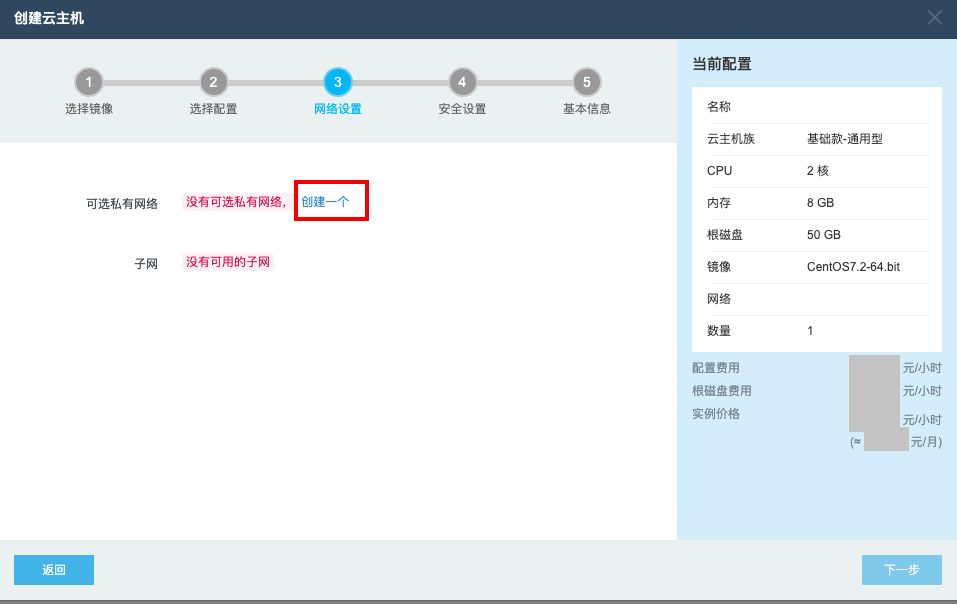Click the 根磁盘 row label

(x=725, y=235)
